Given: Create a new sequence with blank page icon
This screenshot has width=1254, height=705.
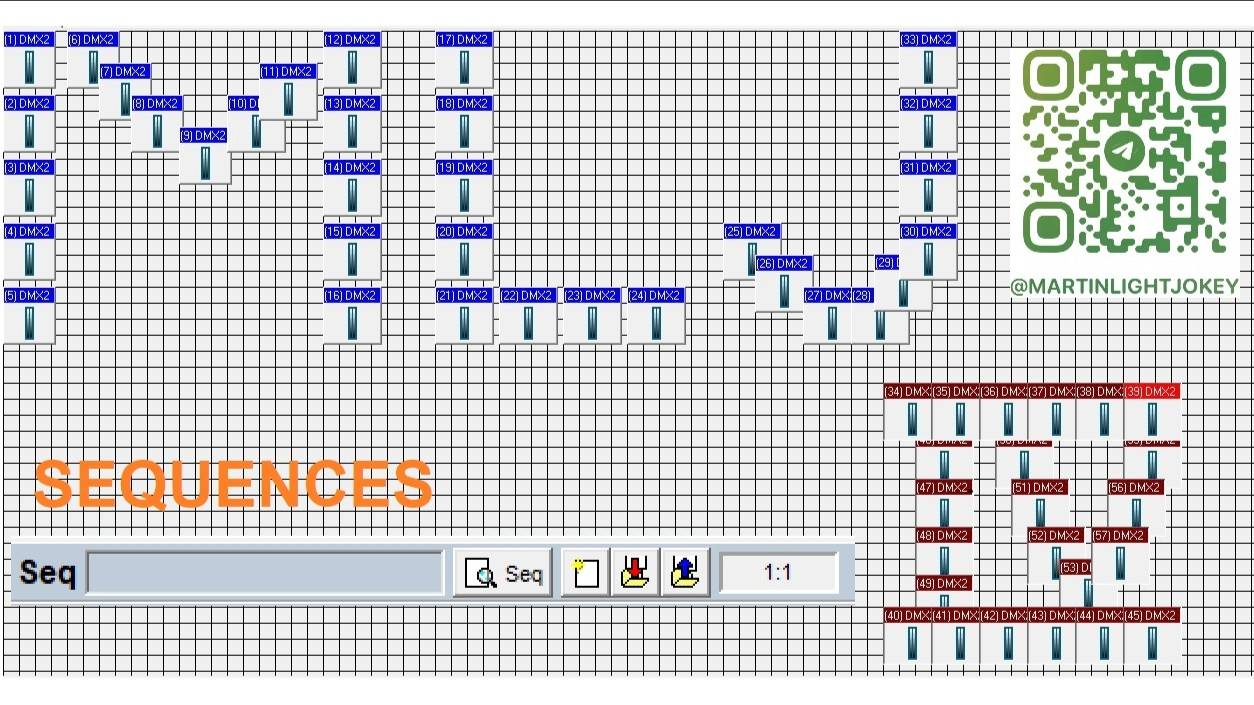Looking at the screenshot, I should click(586, 573).
